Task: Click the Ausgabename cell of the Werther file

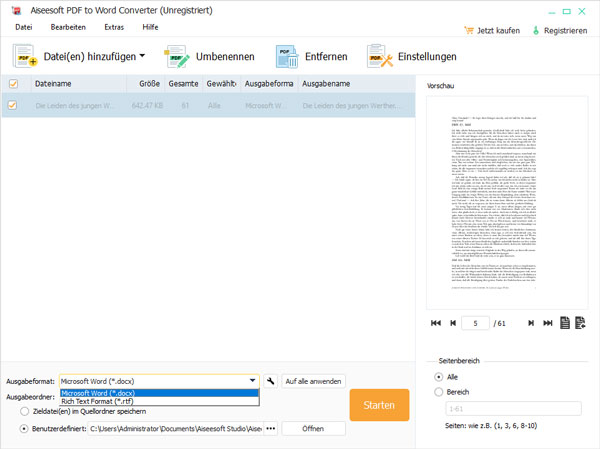Action: click(352, 106)
